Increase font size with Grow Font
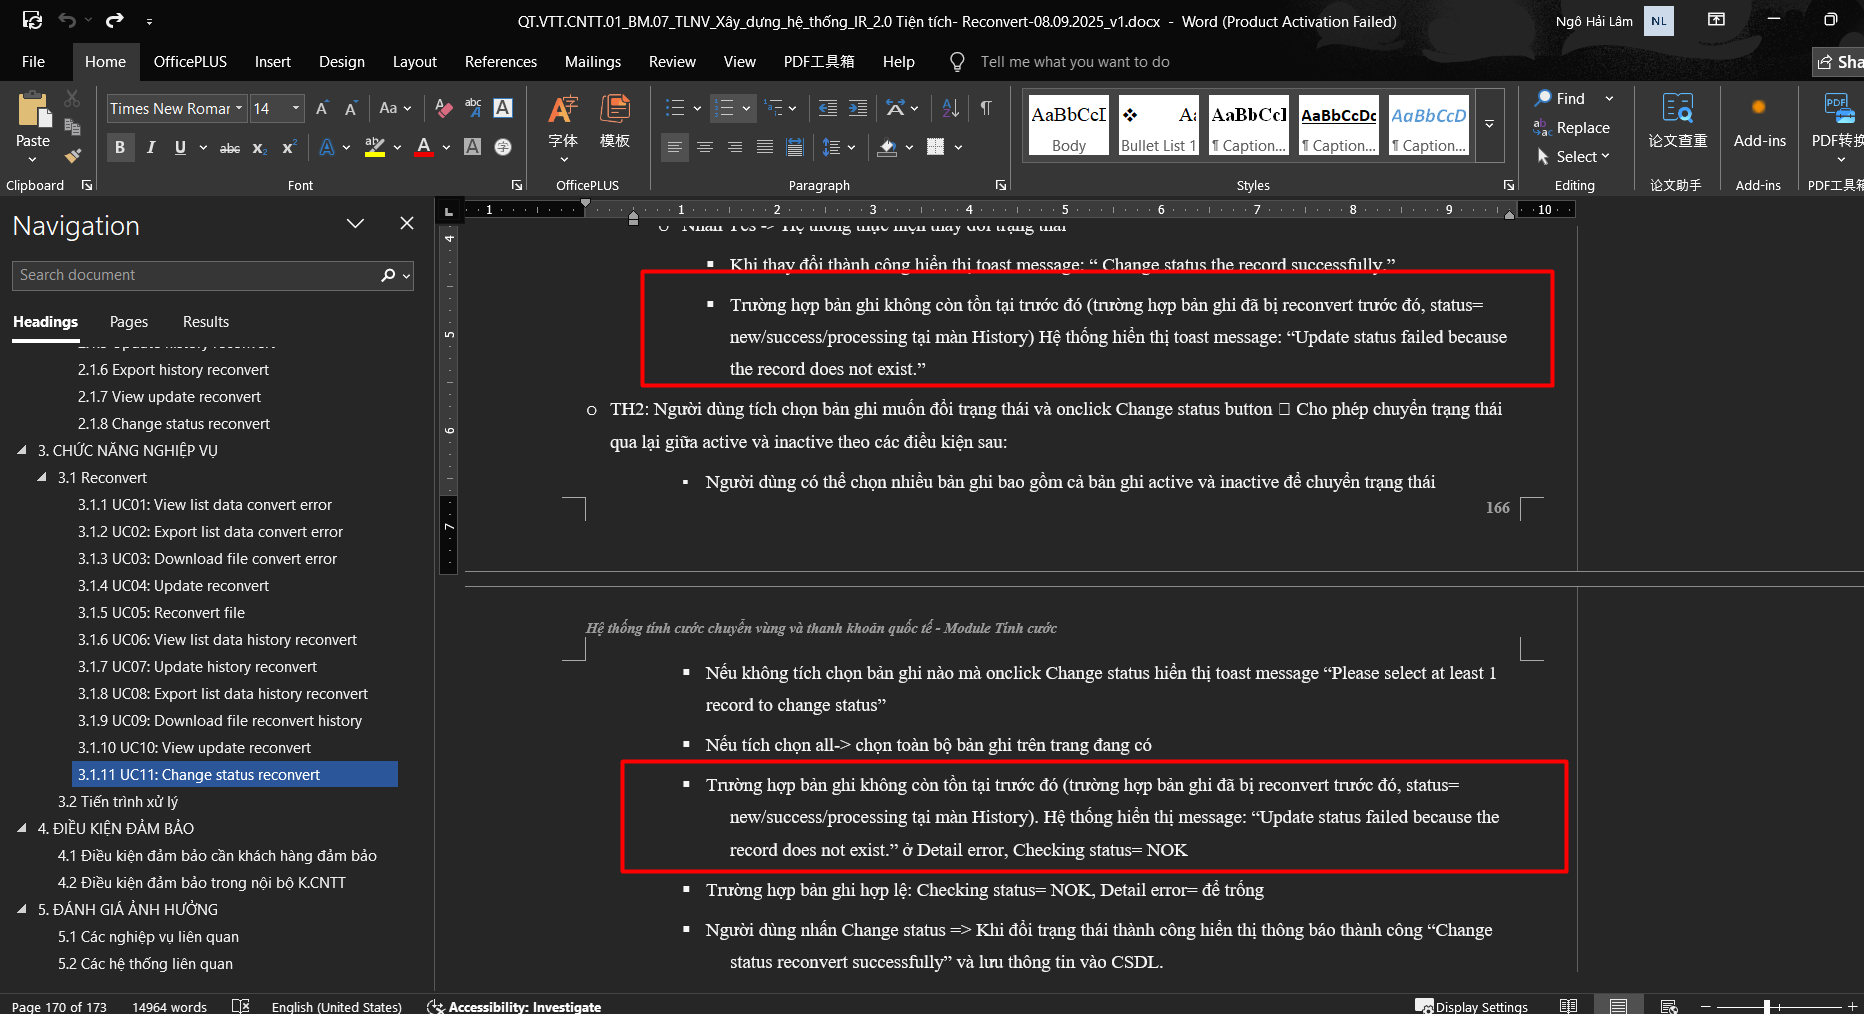The width and height of the screenshot is (1864, 1014). pyautogui.click(x=322, y=108)
